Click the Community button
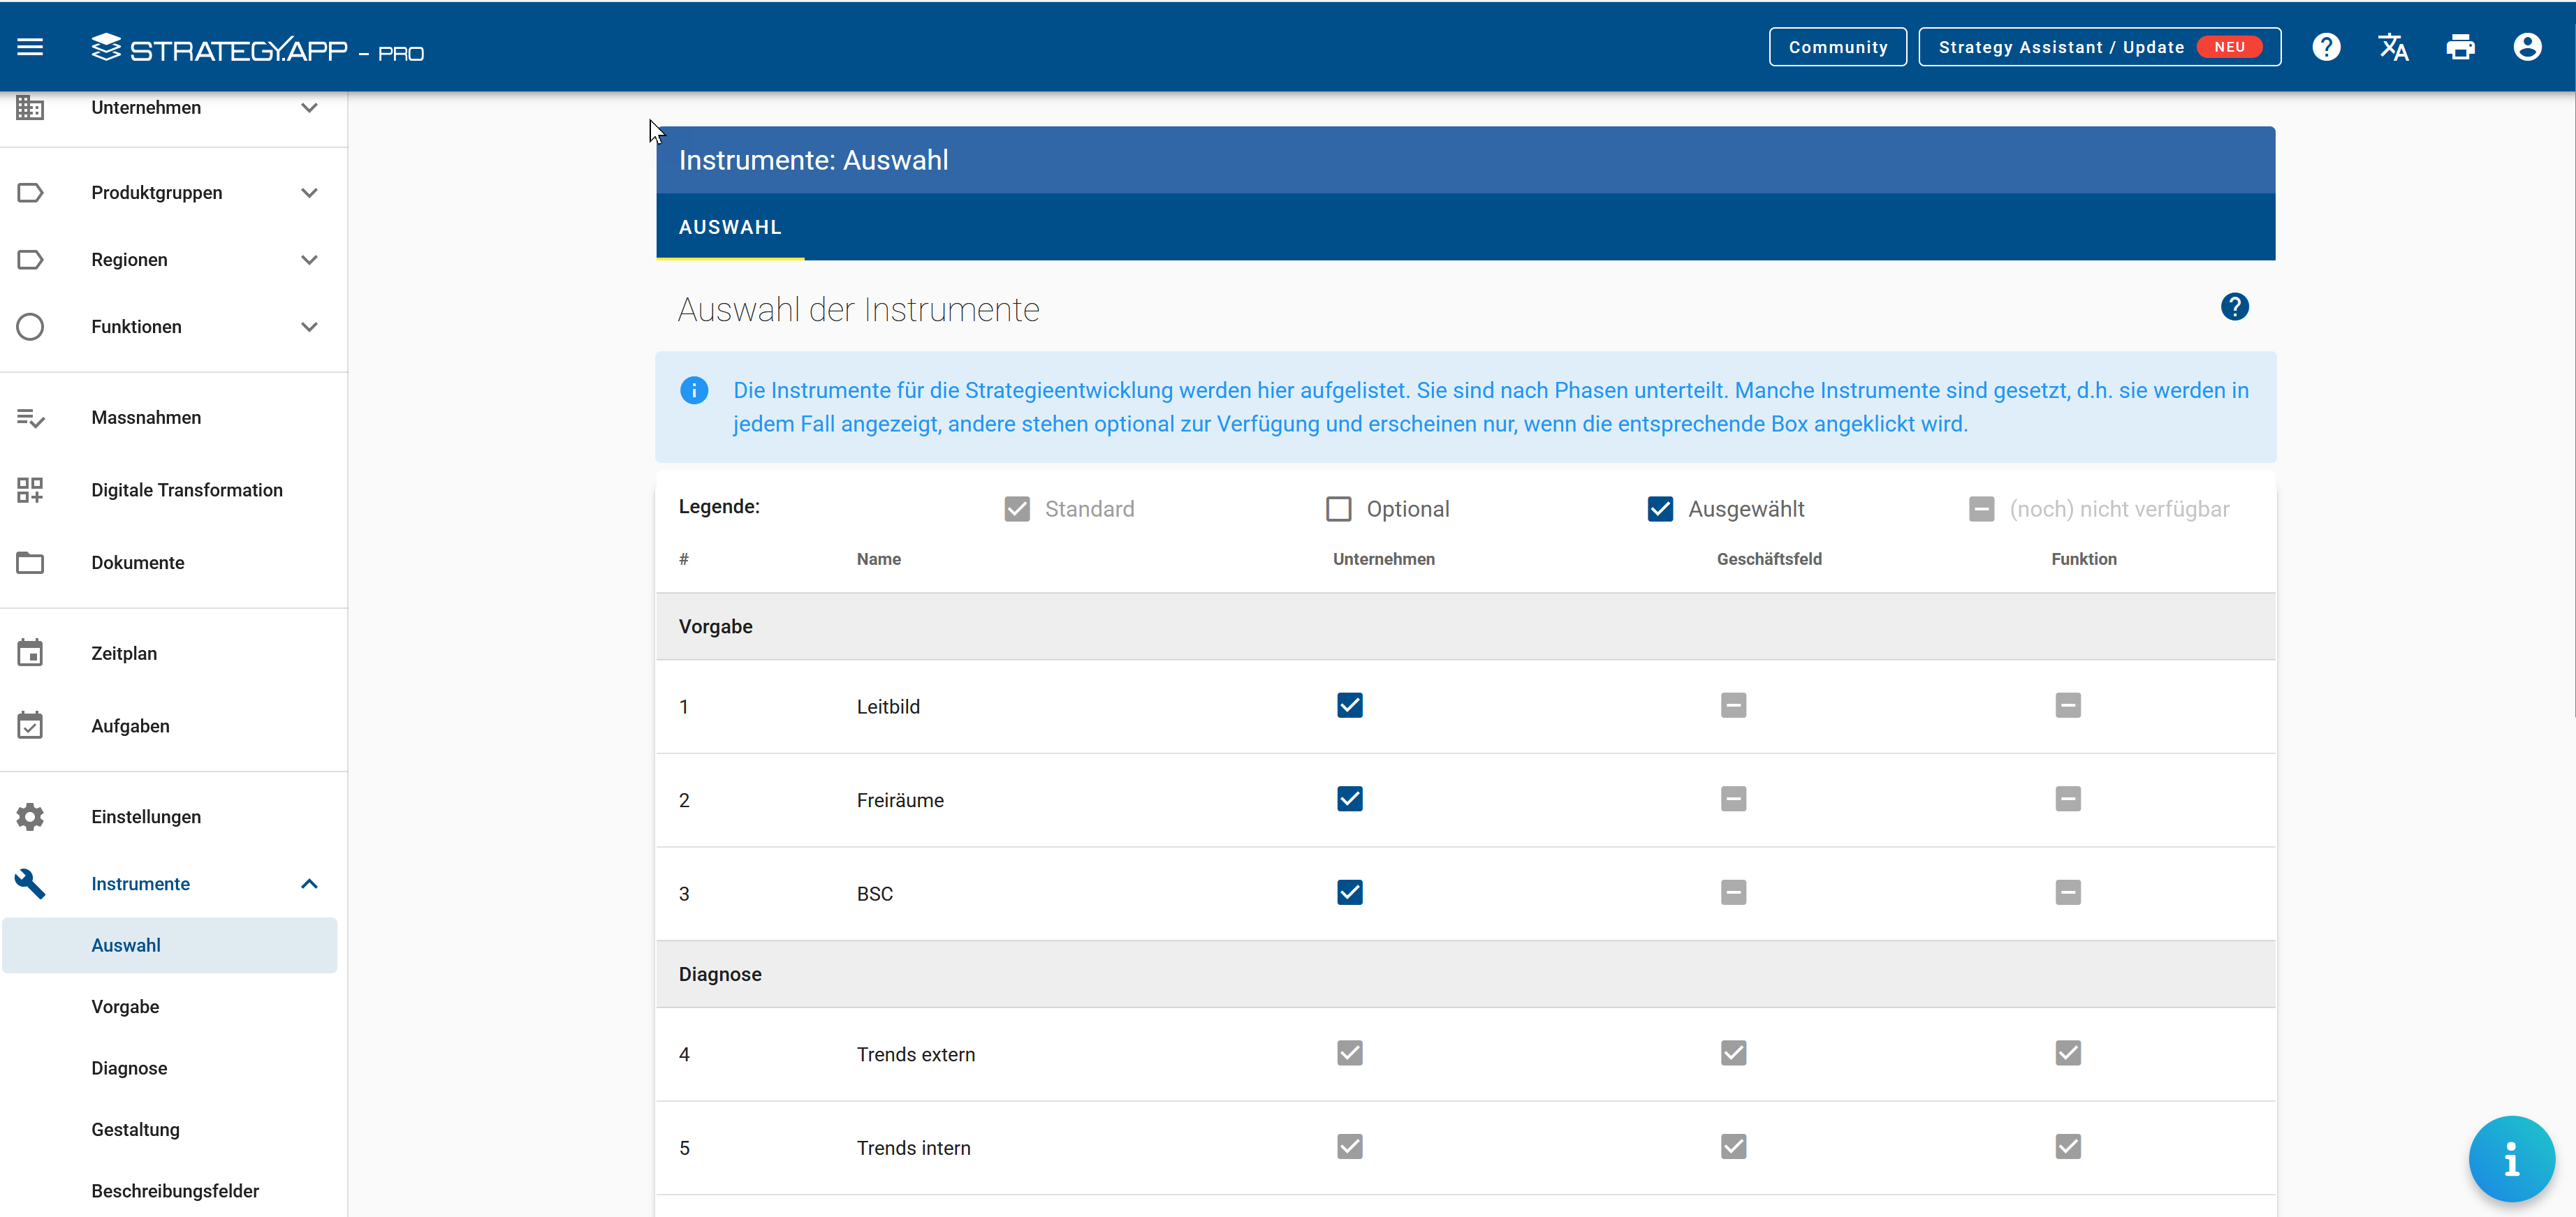This screenshot has width=2576, height=1217. 1837,47
